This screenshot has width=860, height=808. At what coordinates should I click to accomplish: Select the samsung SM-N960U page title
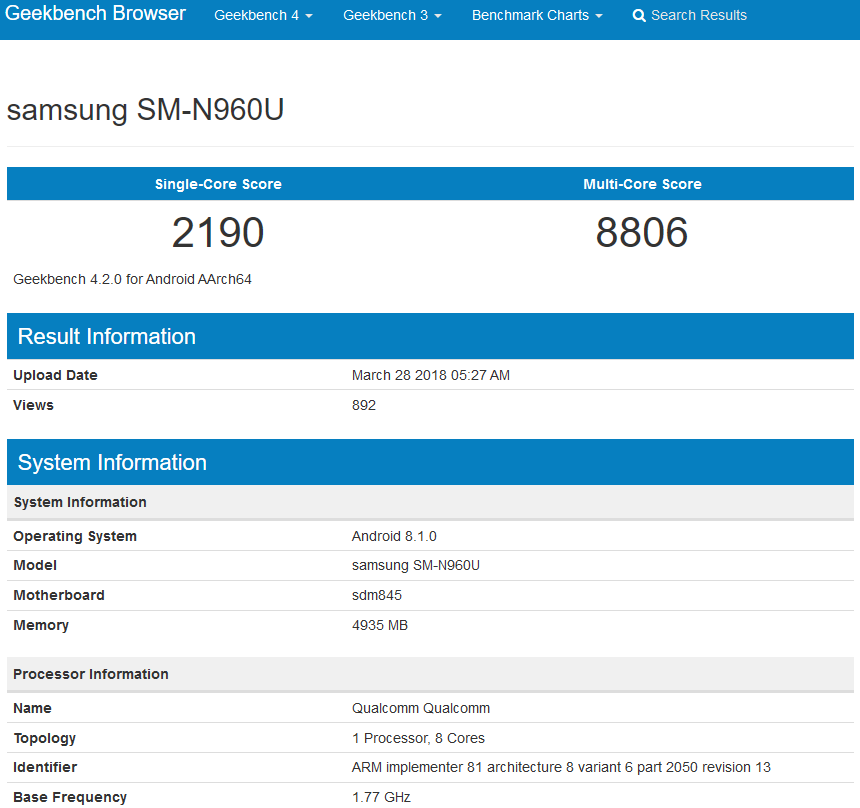click(x=145, y=109)
